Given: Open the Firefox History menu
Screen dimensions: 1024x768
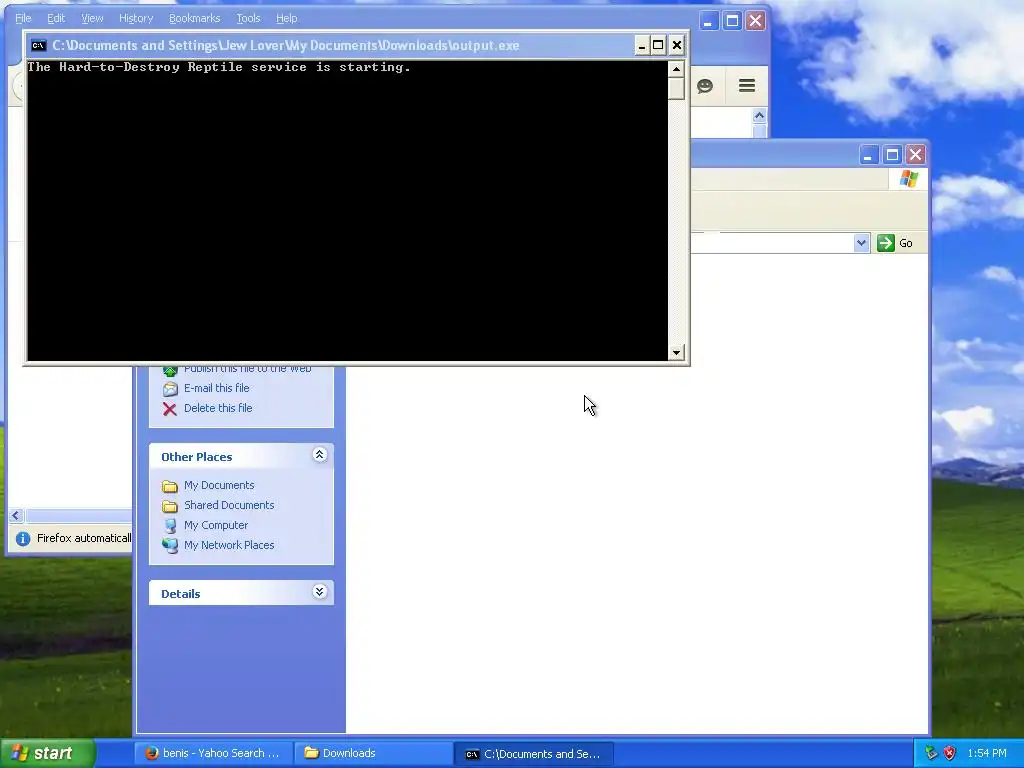Looking at the screenshot, I should [x=136, y=18].
